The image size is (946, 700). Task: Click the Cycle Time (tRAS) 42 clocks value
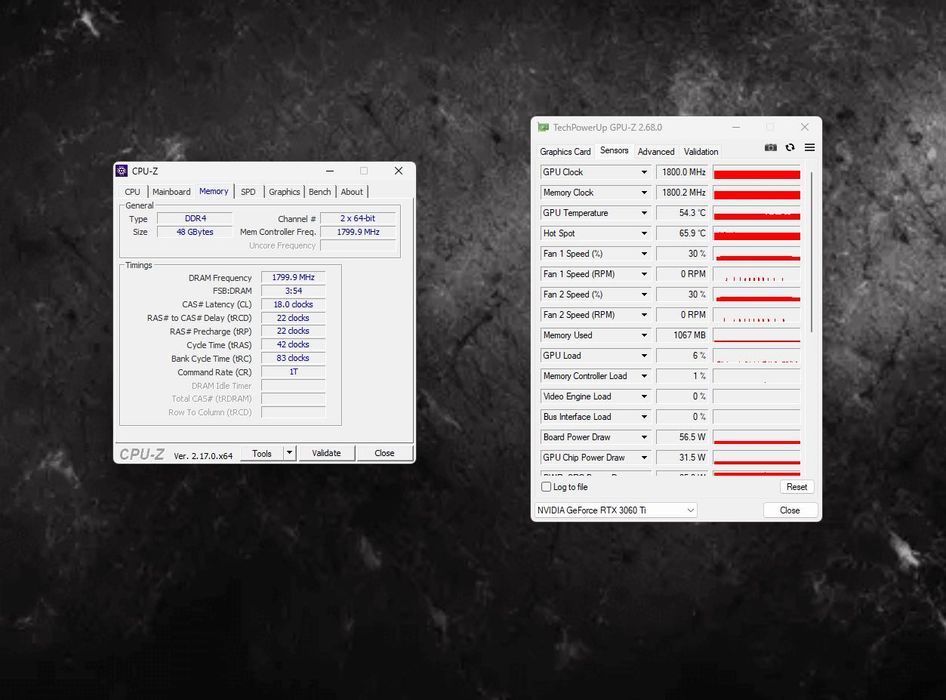pos(293,345)
